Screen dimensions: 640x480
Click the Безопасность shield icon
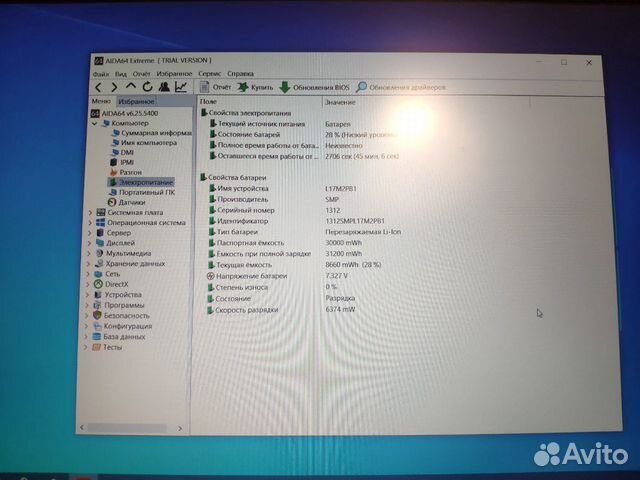tap(97, 316)
